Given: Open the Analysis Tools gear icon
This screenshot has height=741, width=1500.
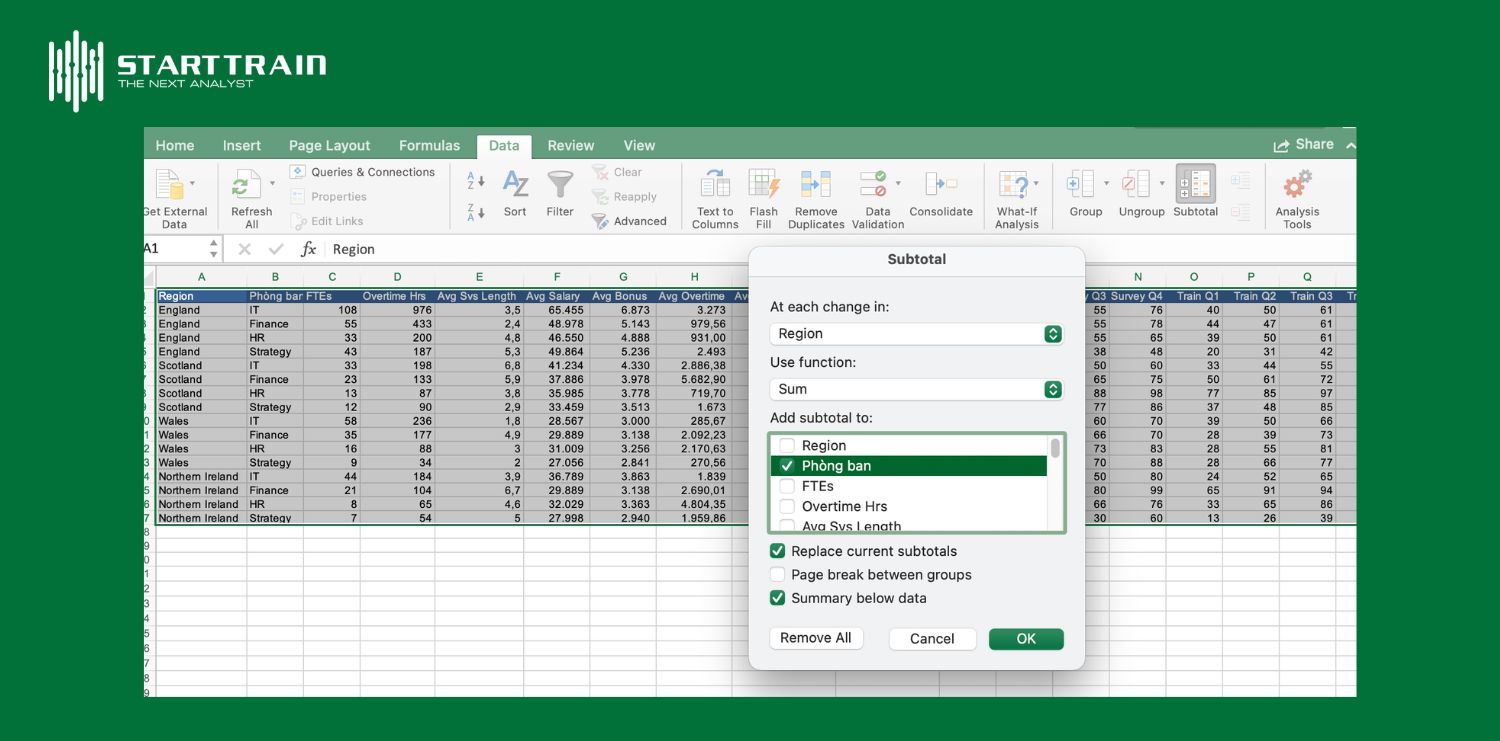Looking at the screenshot, I should [1297, 186].
